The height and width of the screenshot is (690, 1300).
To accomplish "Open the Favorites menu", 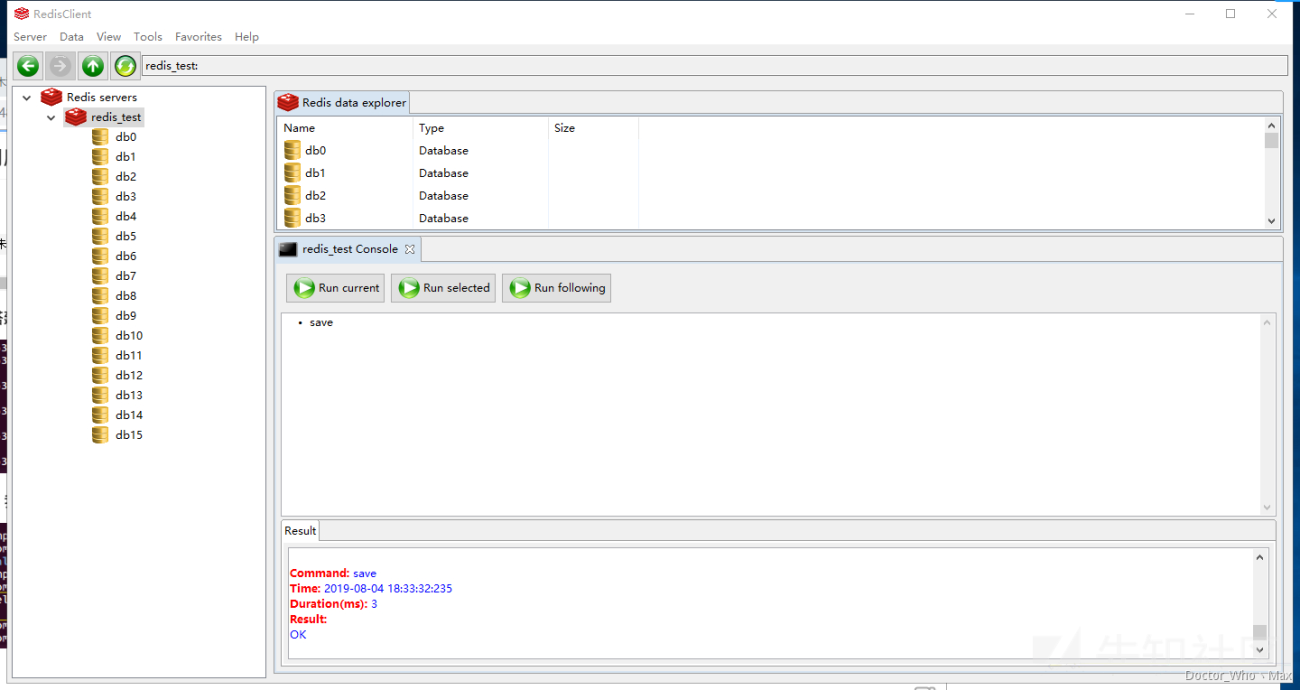I will 199,37.
